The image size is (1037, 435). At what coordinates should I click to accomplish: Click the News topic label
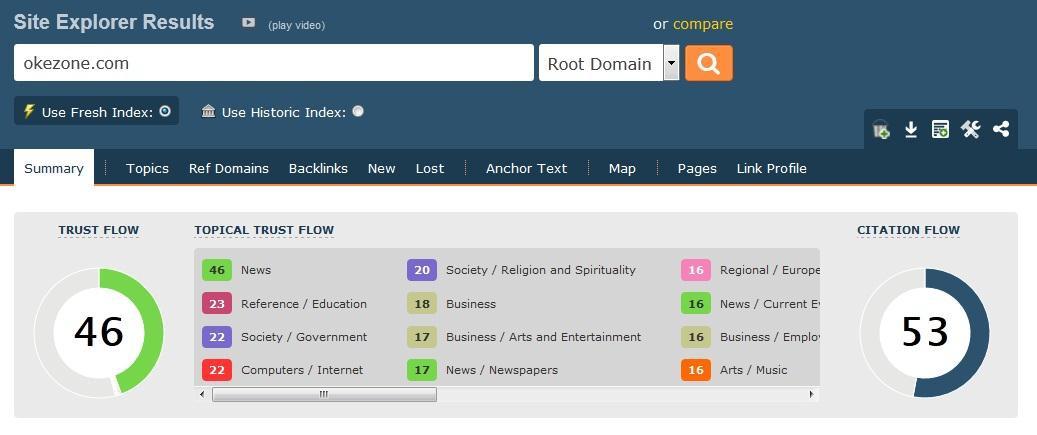pyautogui.click(x=256, y=270)
